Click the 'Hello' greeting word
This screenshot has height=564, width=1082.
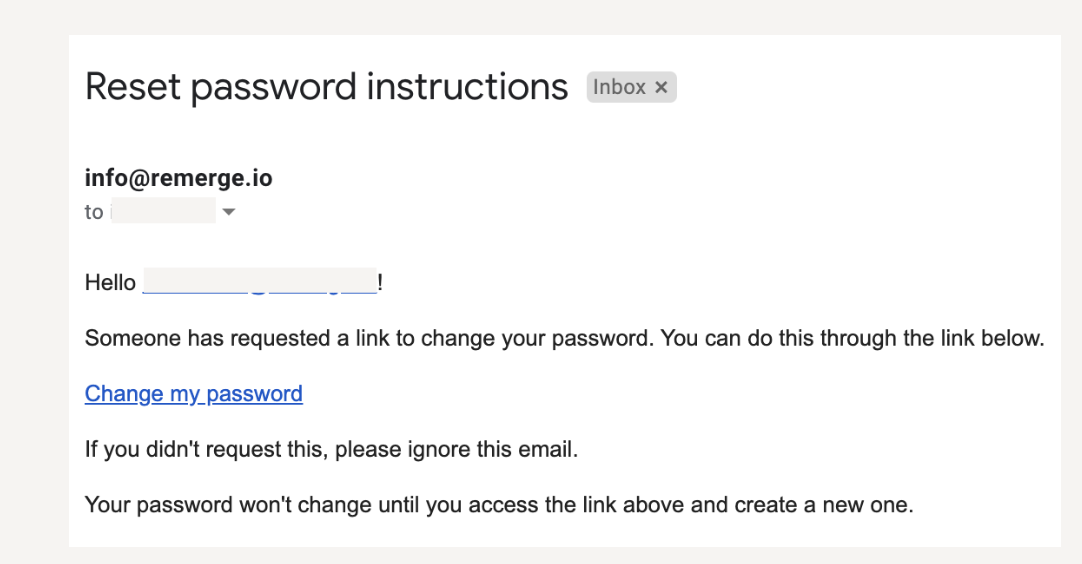point(110,283)
